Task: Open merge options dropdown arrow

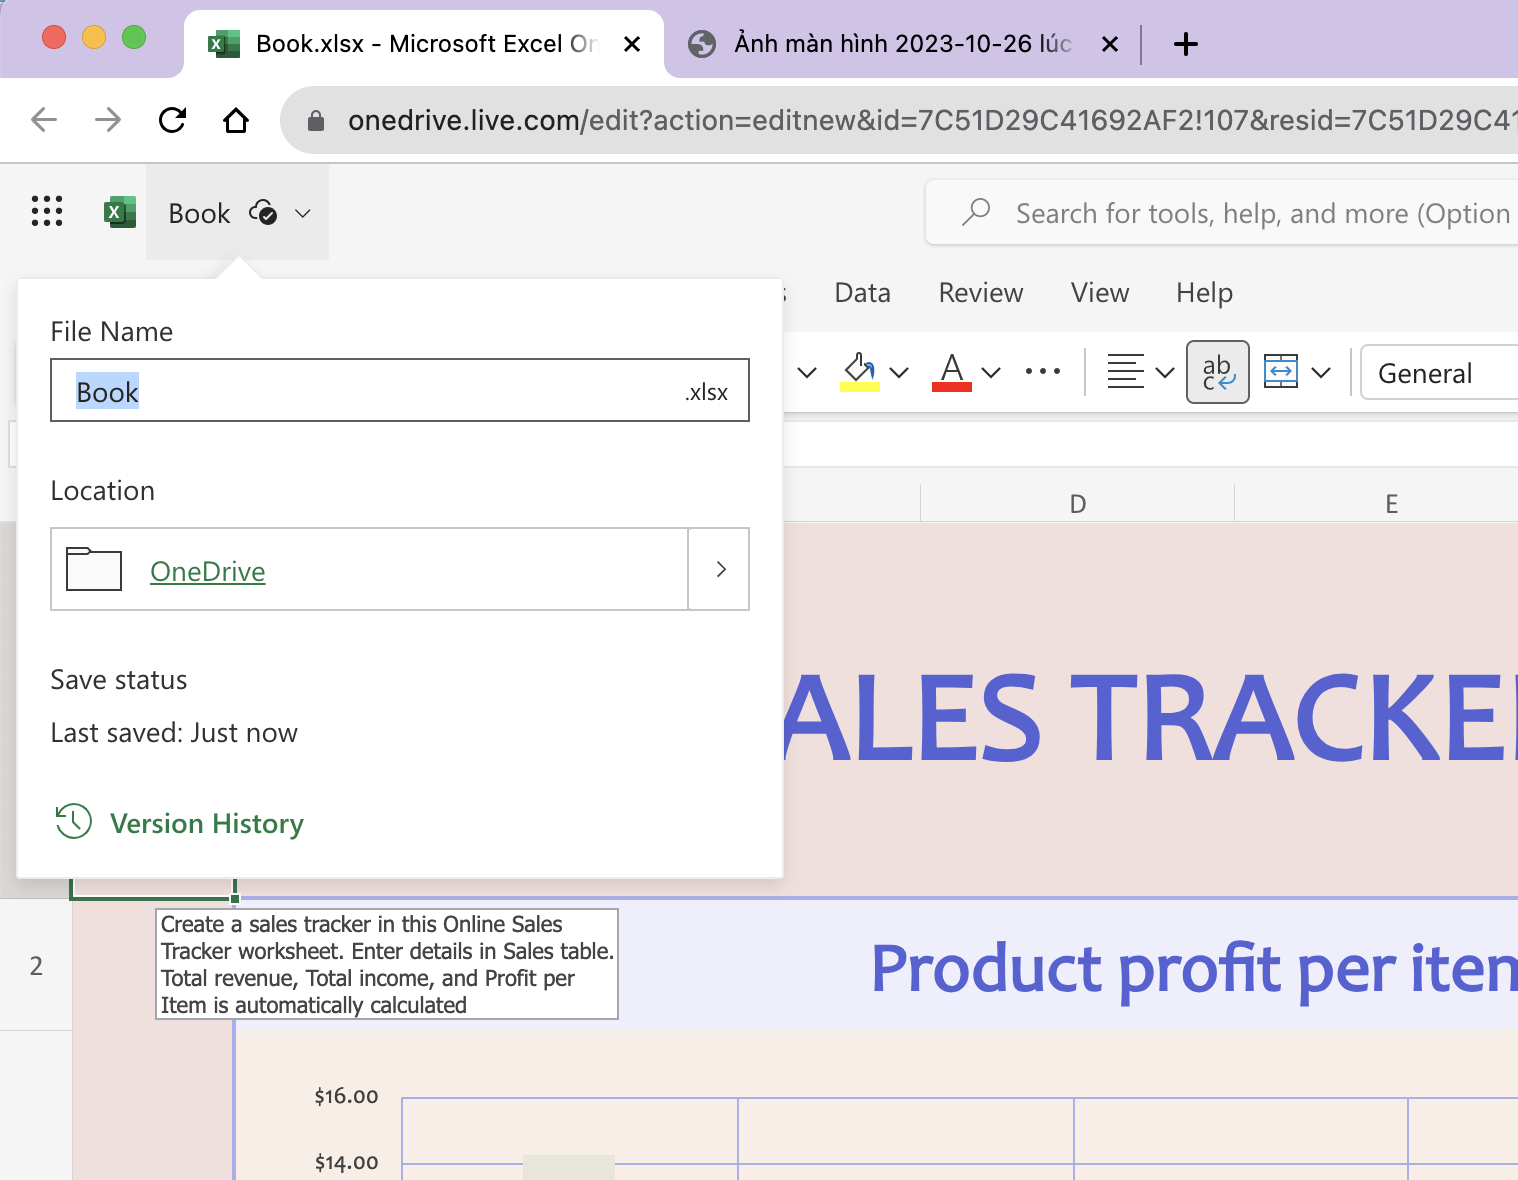Action: pyautogui.click(x=1321, y=373)
